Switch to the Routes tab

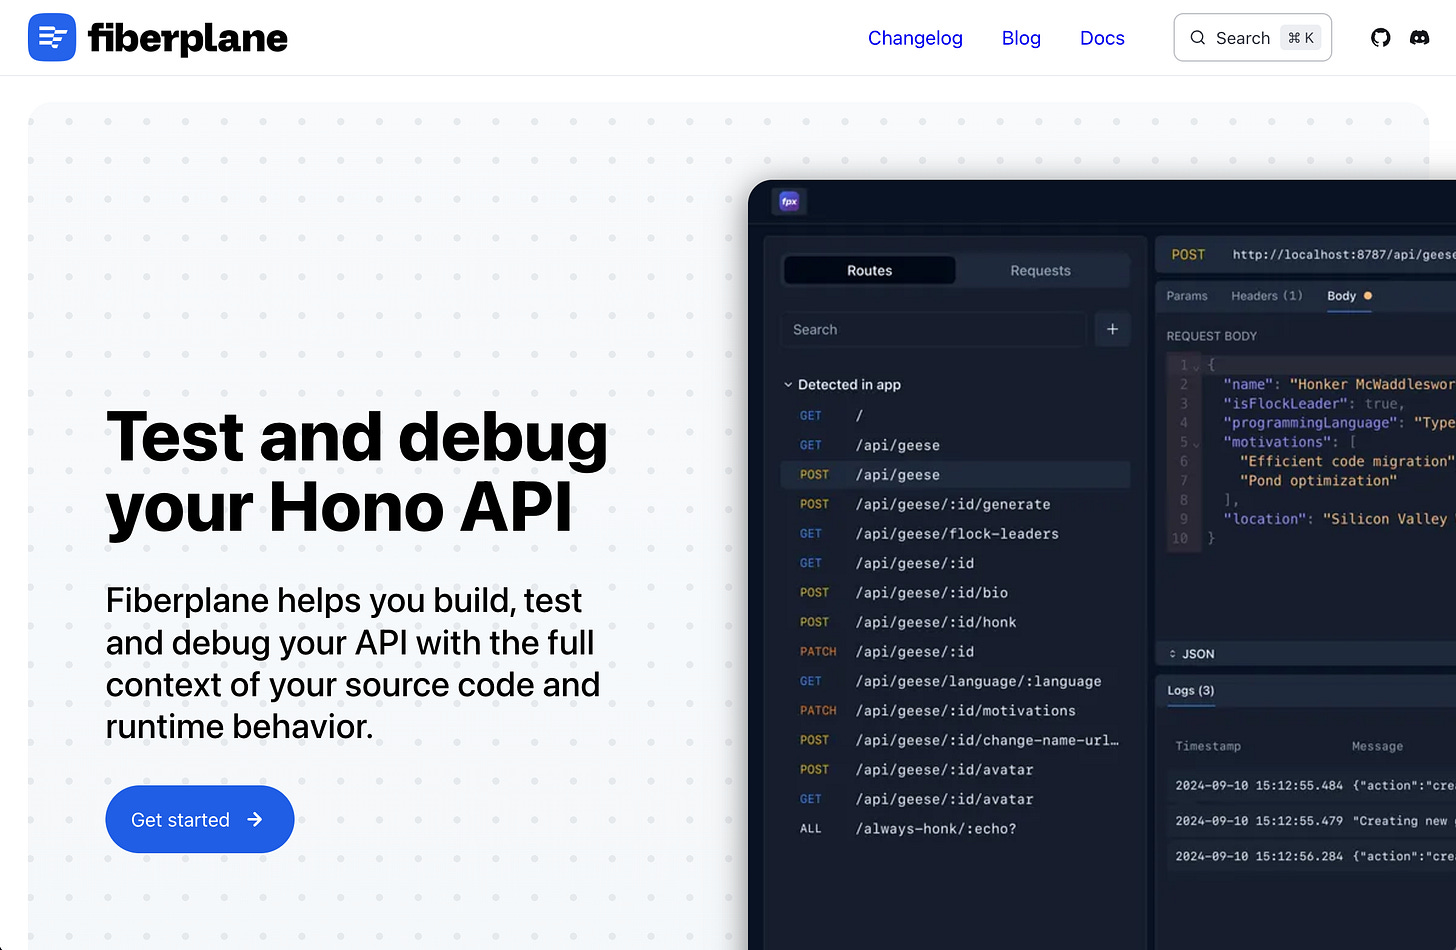(869, 271)
